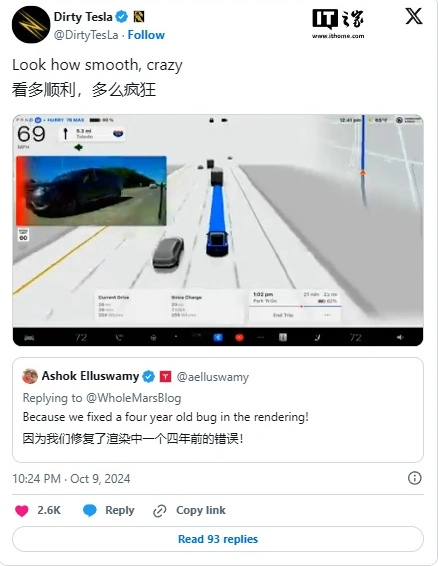438x566 pixels.
Task: Open Dirty Tesla profile avatar
Action: pyautogui.click(x=31, y=25)
